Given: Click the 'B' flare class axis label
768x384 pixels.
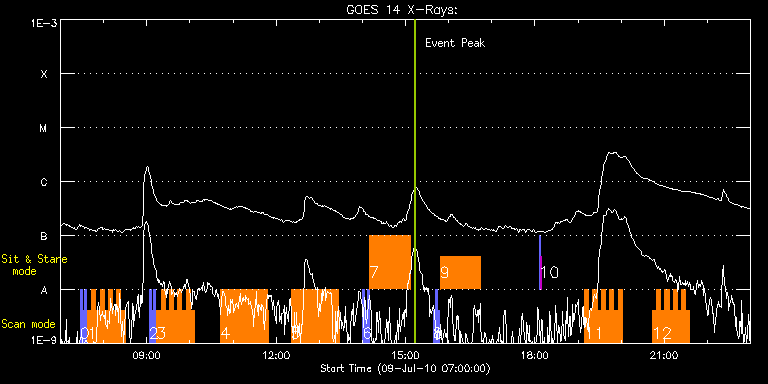Looking at the screenshot, I should click(44, 236).
